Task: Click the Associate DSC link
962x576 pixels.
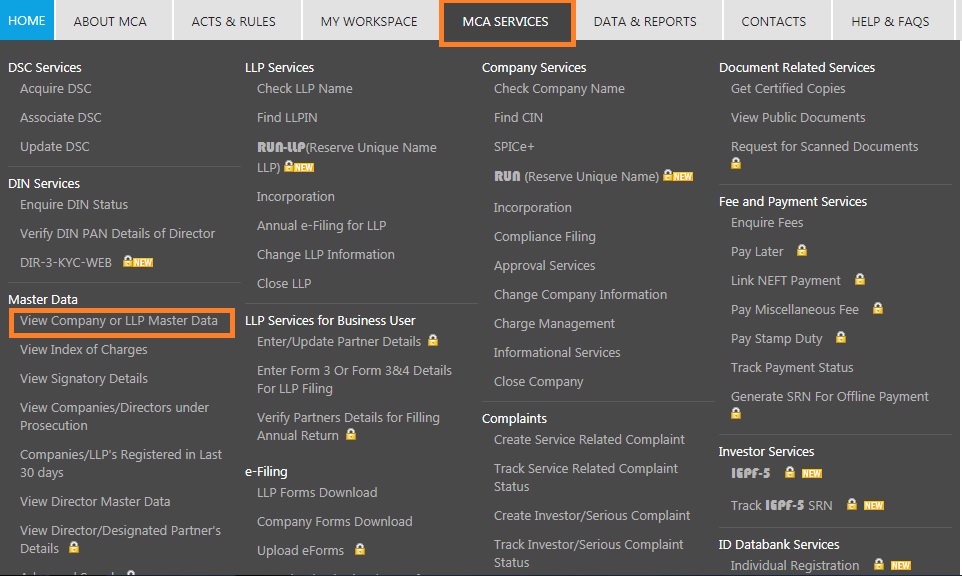Action: click(61, 117)
